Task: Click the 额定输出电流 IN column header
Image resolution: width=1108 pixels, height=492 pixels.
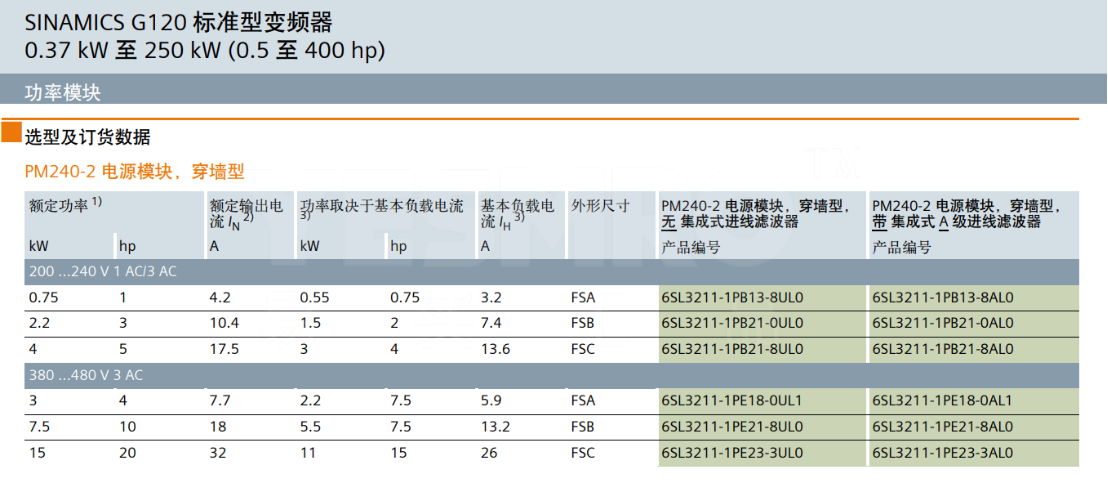Action: 247,214
